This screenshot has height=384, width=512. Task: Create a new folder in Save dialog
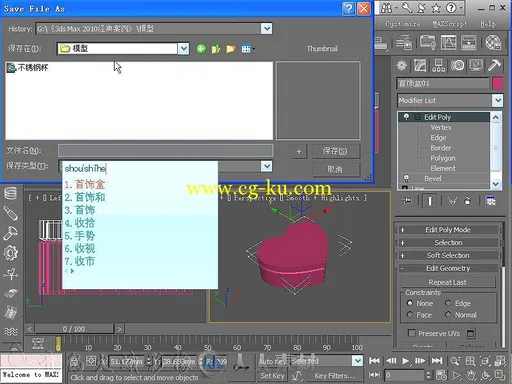click(x=230, y=49)
